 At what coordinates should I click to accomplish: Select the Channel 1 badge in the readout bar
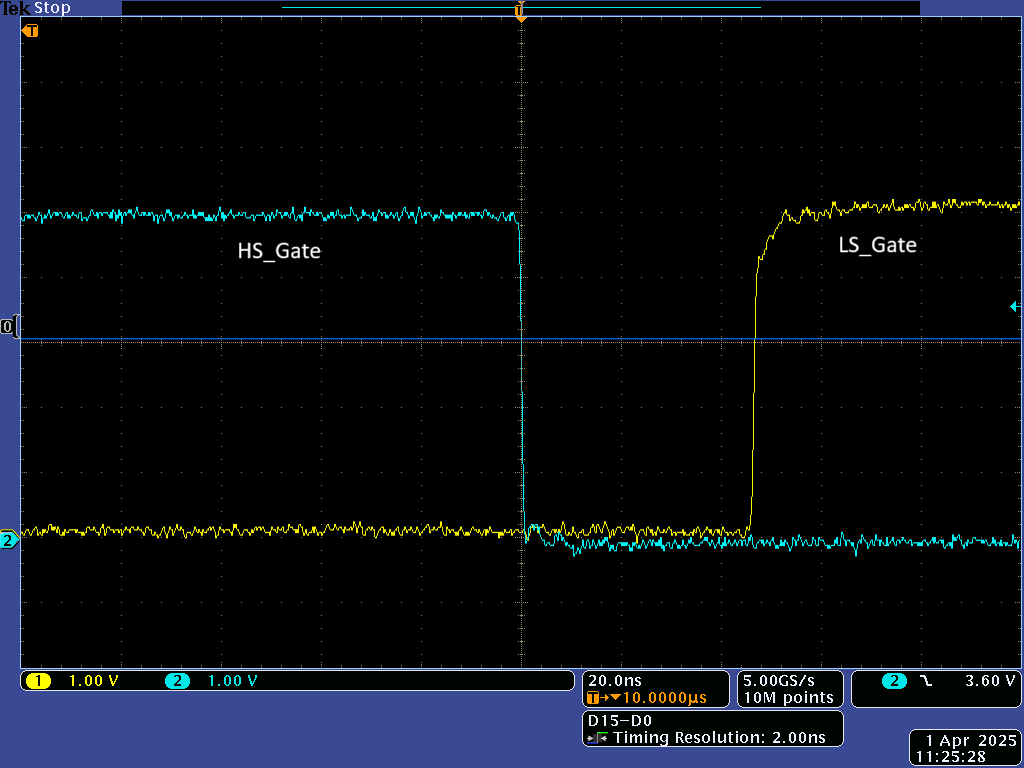tap(40, 680)
